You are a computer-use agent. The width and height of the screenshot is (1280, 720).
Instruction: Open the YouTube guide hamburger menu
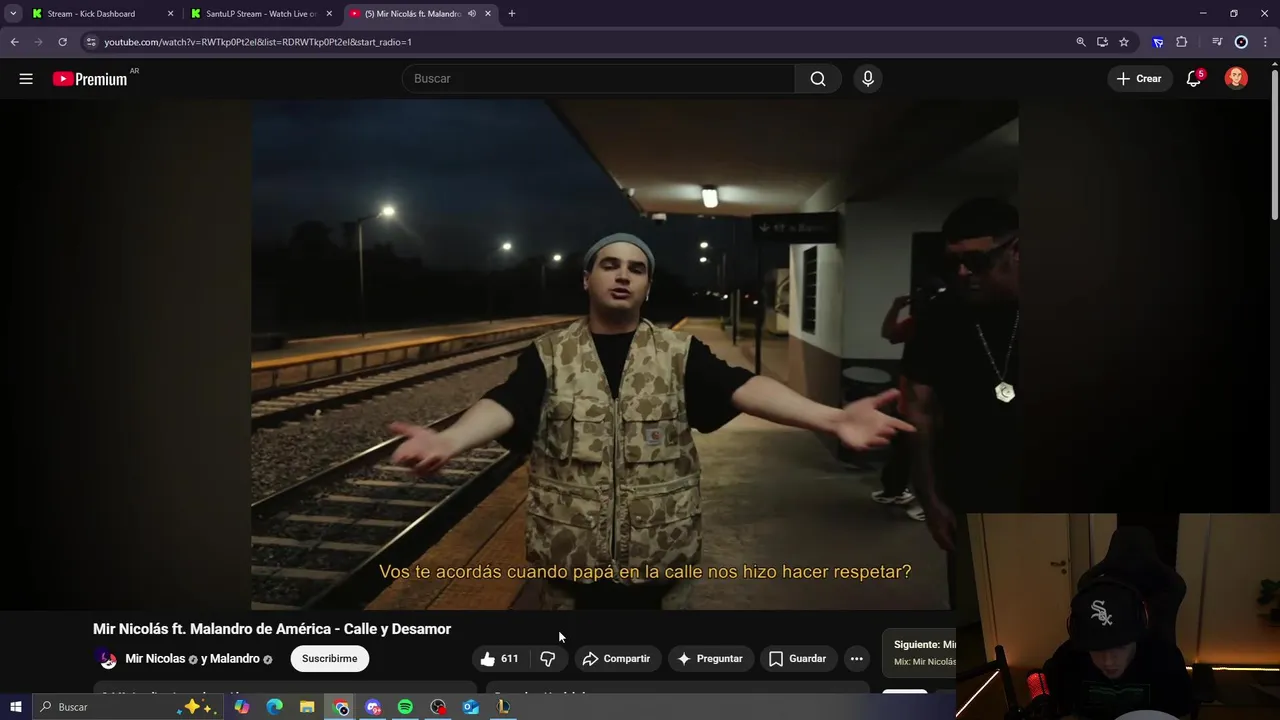click(26, 79)
